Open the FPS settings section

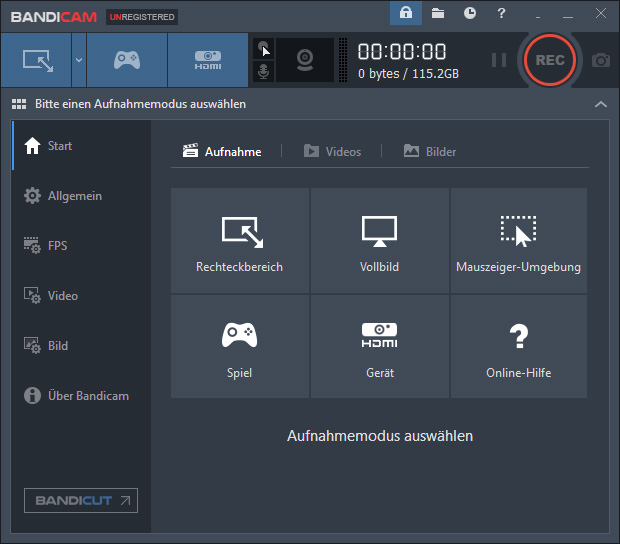[81, 246]
